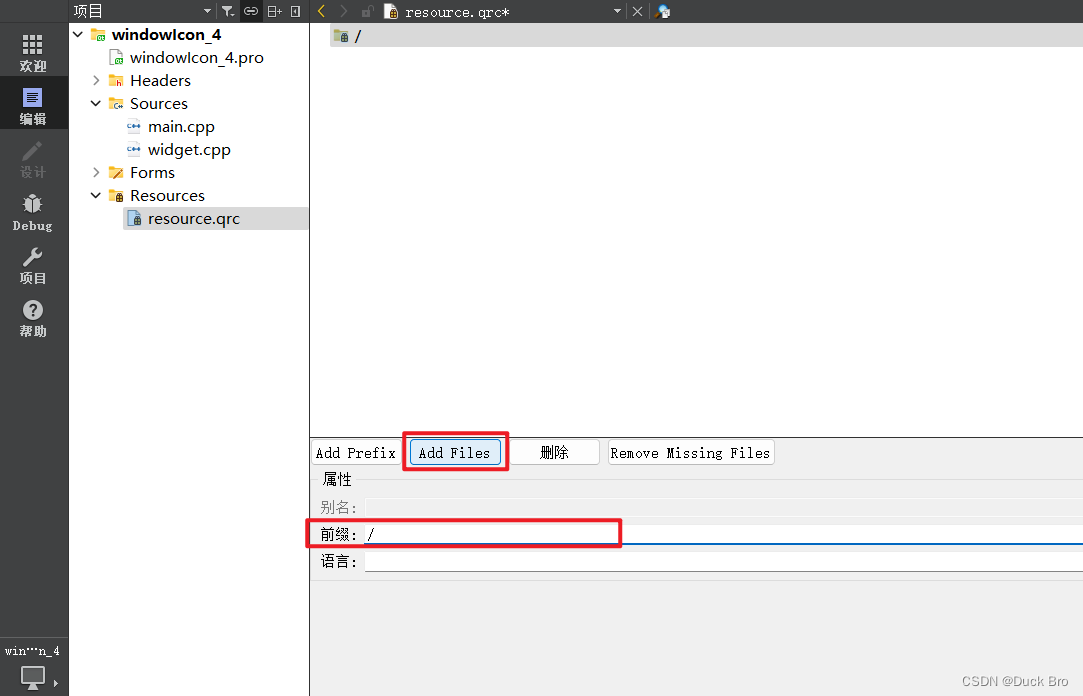Click the Add Prefix button
This screenshot has height=696, width=1083.
(x=355, y=452)
